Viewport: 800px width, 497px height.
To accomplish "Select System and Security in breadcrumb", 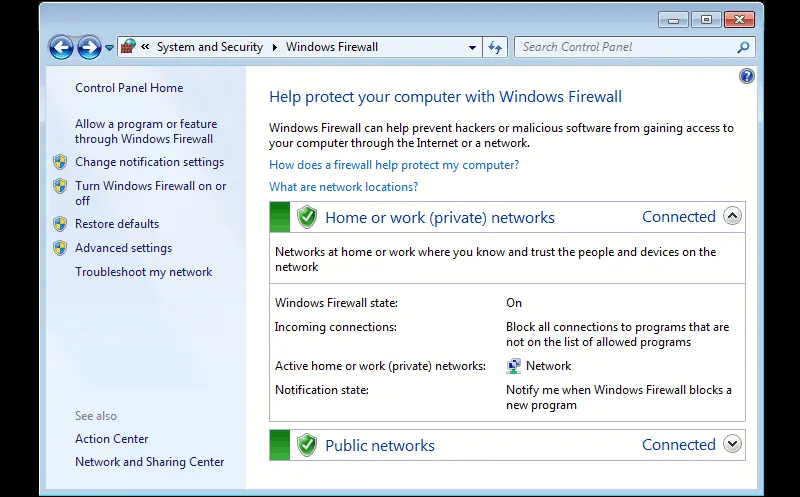I will click(210, 47).
